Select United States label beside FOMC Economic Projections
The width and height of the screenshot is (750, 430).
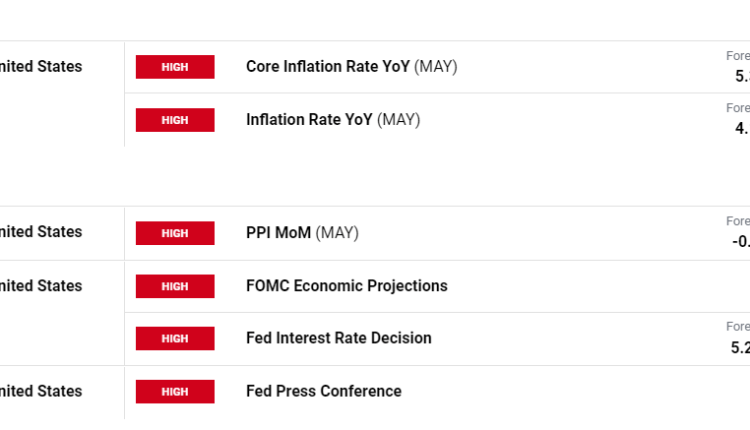click(x=41, y=286)
